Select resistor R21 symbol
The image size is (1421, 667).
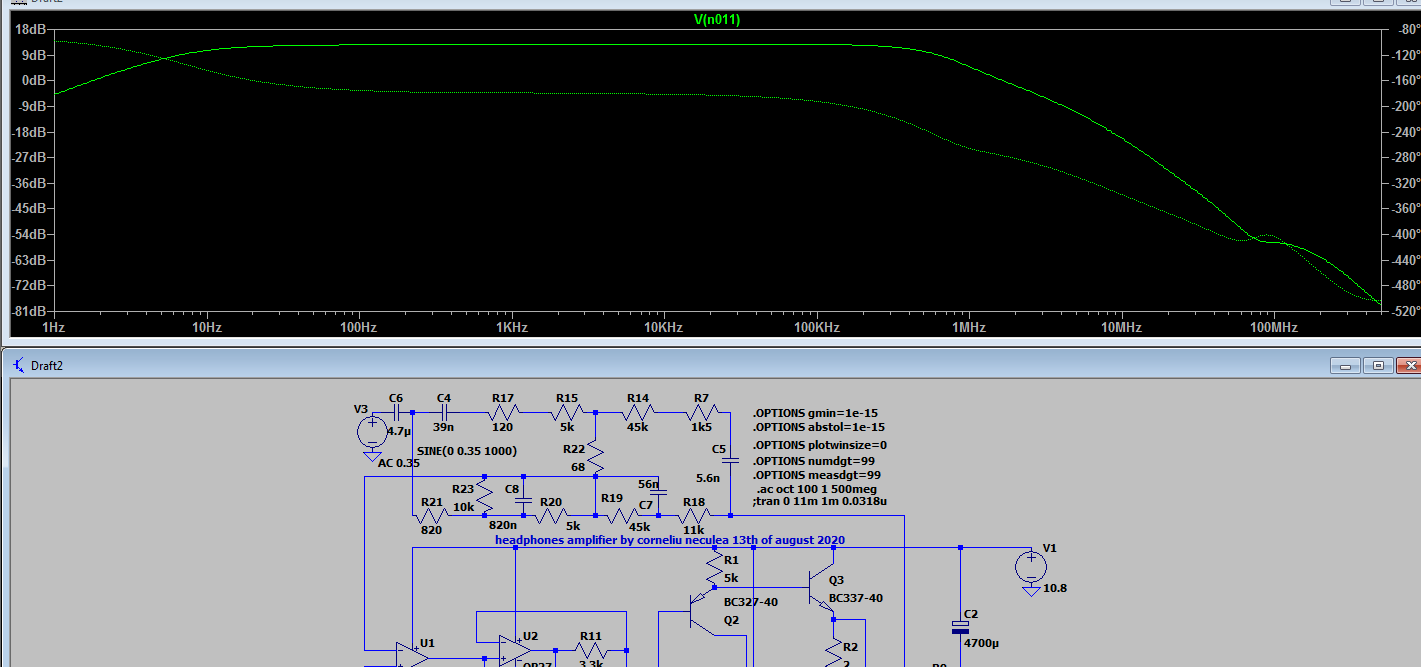(x=431, y=516)
